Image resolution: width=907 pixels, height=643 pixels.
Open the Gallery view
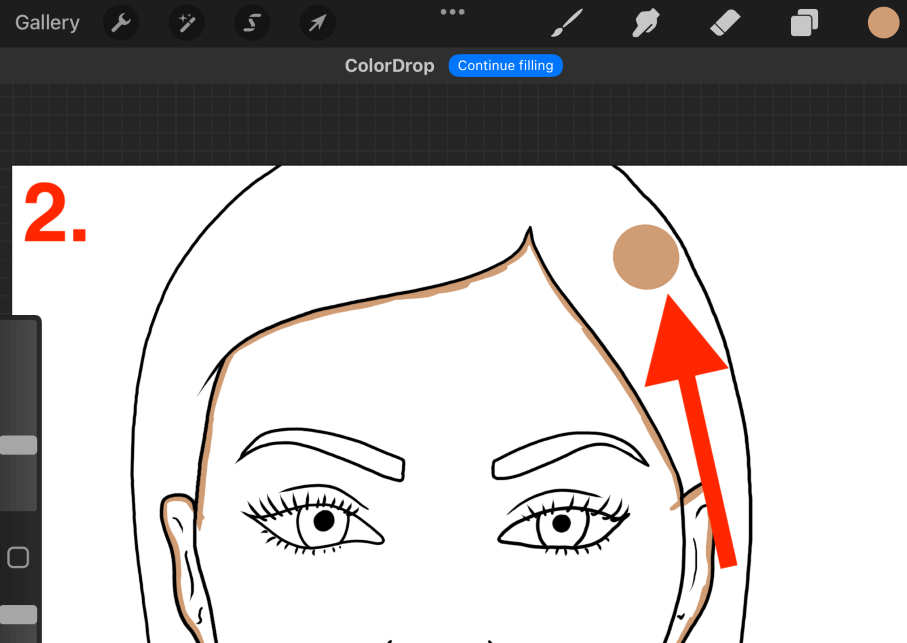(47, 23)
